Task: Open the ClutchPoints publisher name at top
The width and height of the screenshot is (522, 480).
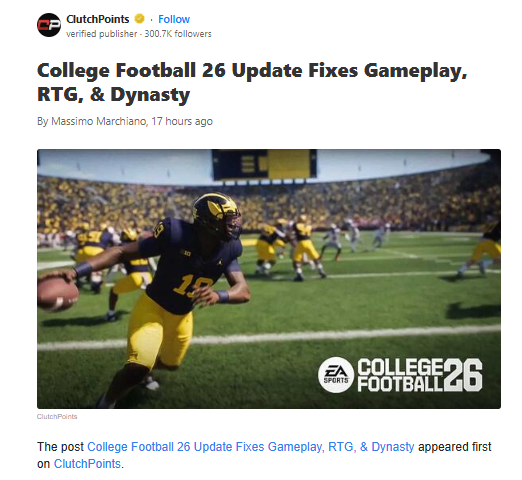Action: coord(98,19)
